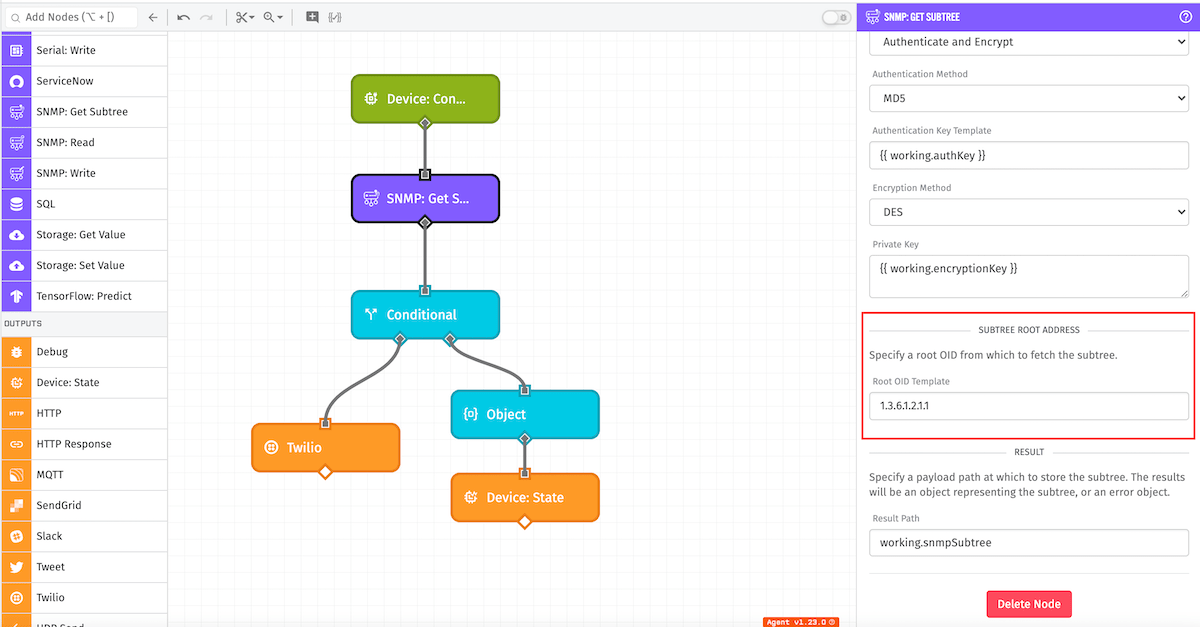
Task: Collapse the node palette with back arrow
Action: click(x=152, y=17)
